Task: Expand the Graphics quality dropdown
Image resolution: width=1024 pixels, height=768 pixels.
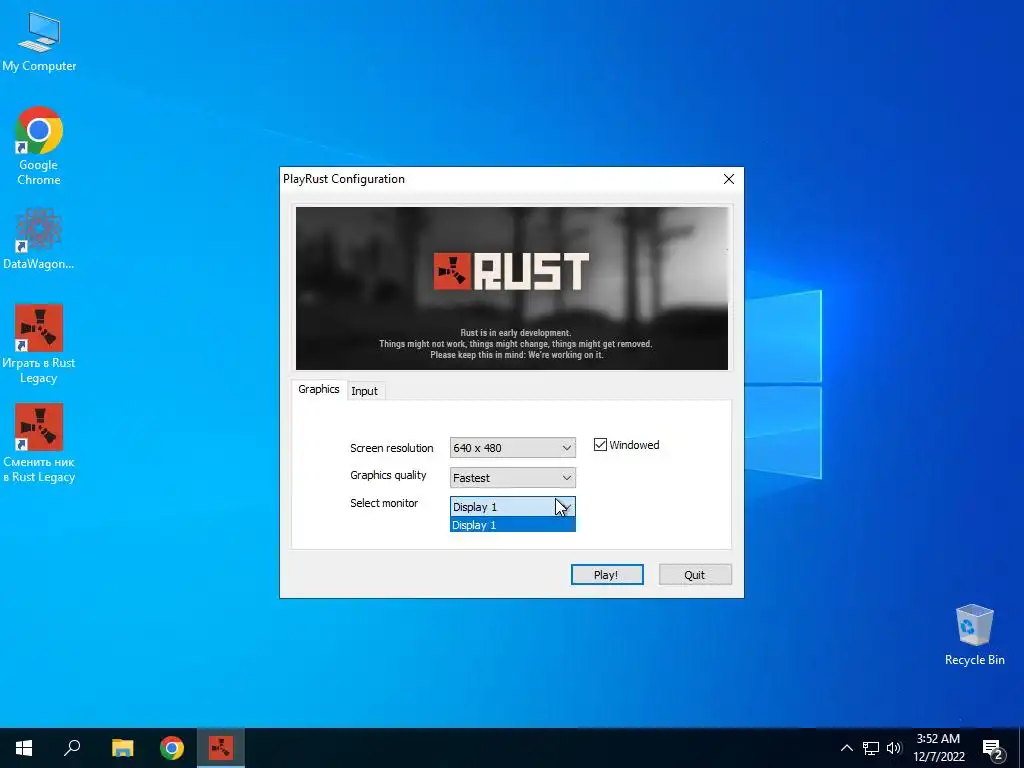Action: [x=513, y=477]
